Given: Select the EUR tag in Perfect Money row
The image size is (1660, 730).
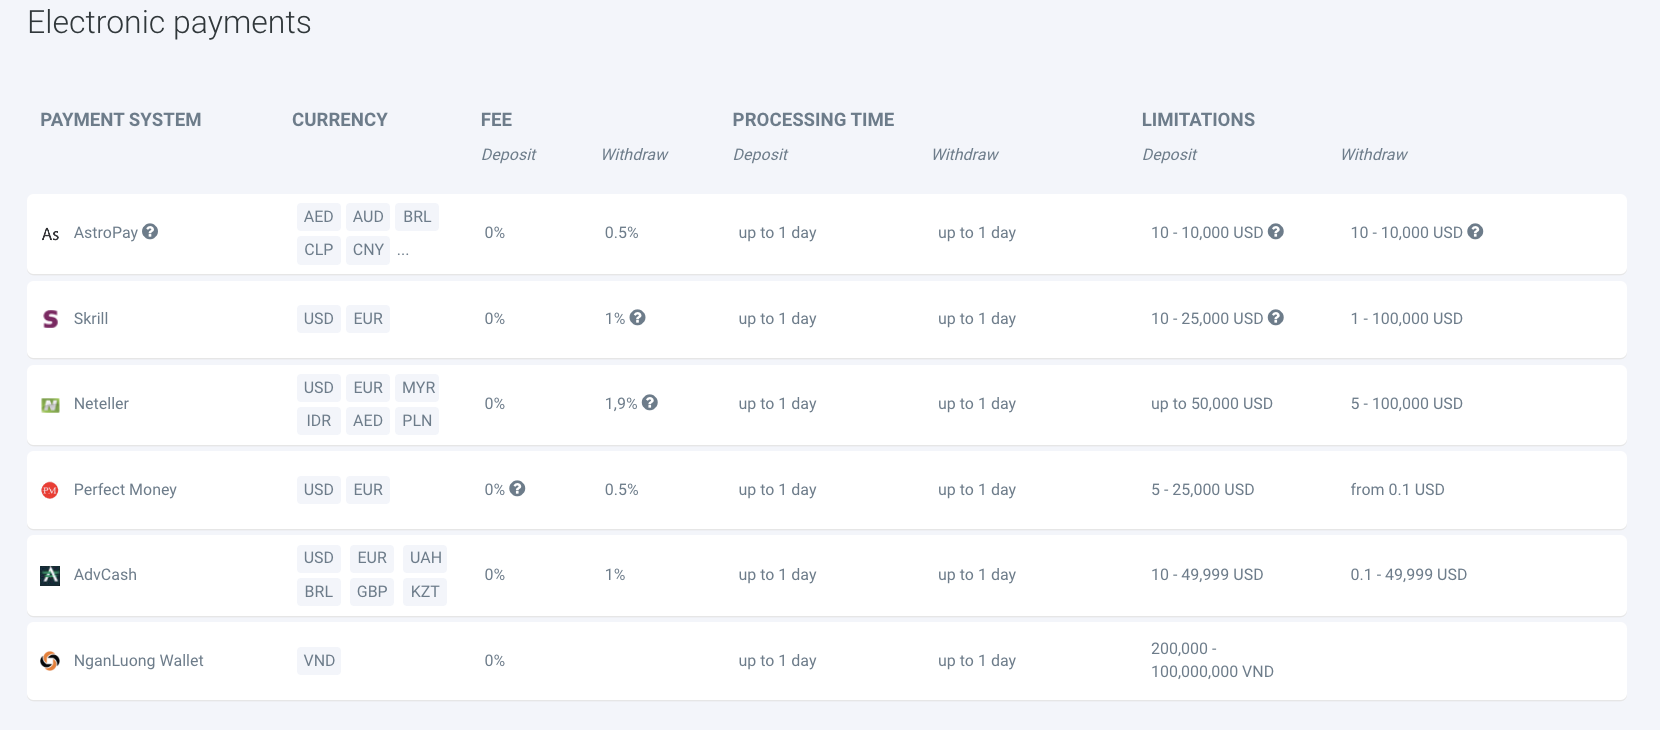Looking at the screenshot, I should pos(368,490).
